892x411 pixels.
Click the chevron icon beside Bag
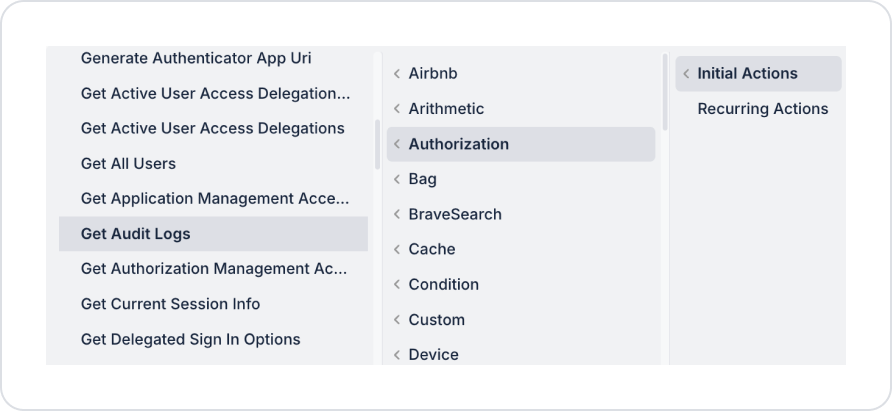(x=397, y=179)
